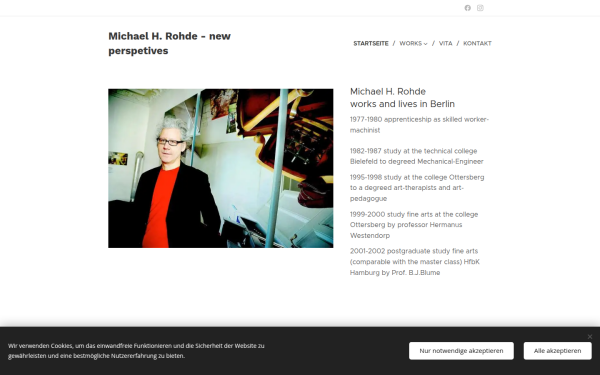600x375 pixels.
Task: Click site title 'Michael H. Rohde – new perspetives'
Action: (170, 43)
